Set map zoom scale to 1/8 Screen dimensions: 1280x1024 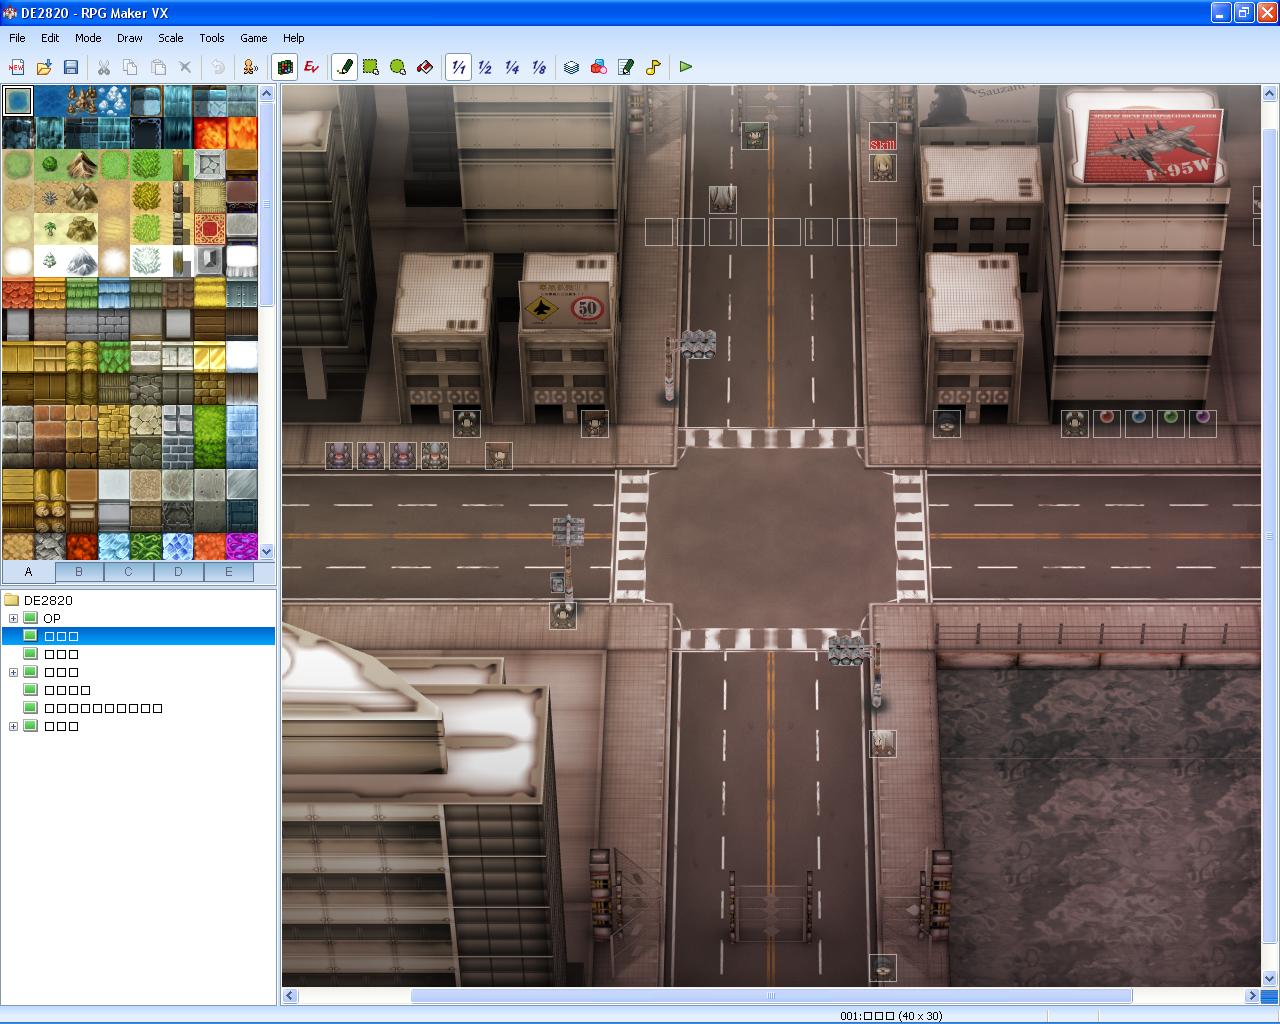point(539,67)
